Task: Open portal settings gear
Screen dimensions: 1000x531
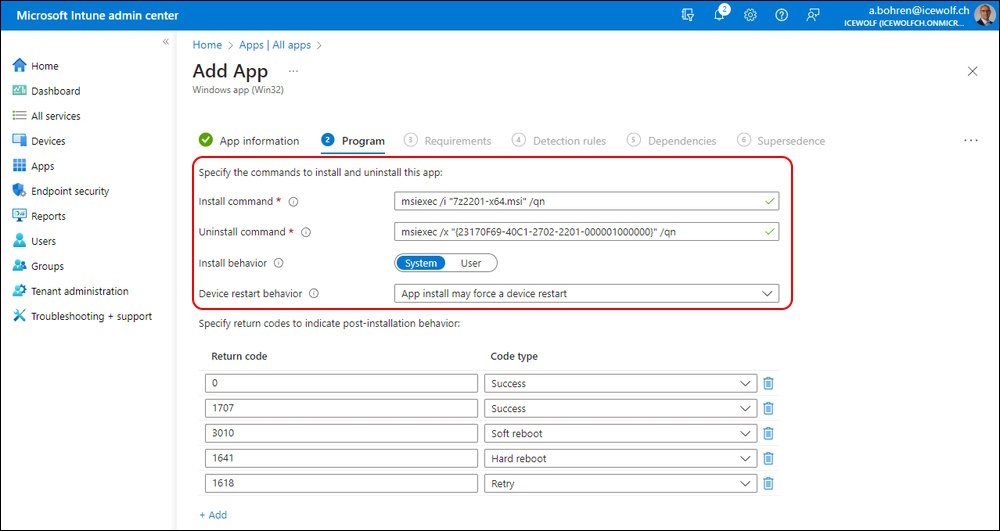Action: point(751,15)
